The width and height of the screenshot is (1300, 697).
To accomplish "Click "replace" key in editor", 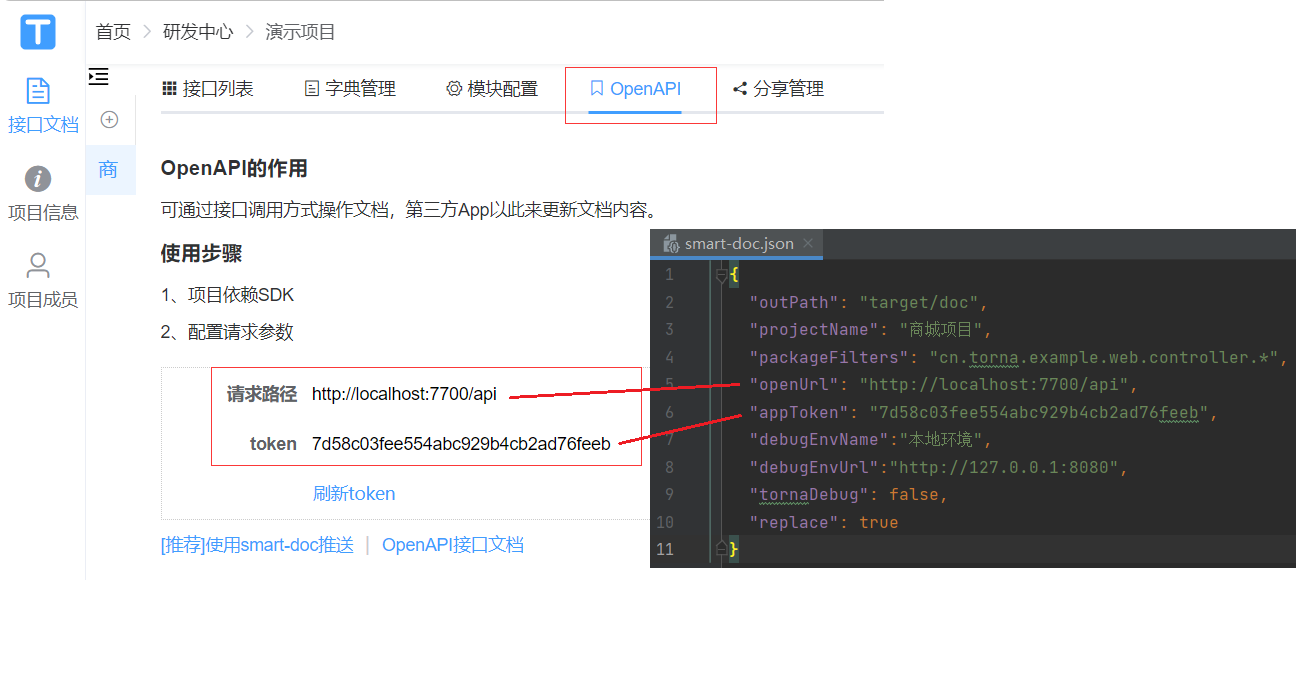I will point(796,522).
